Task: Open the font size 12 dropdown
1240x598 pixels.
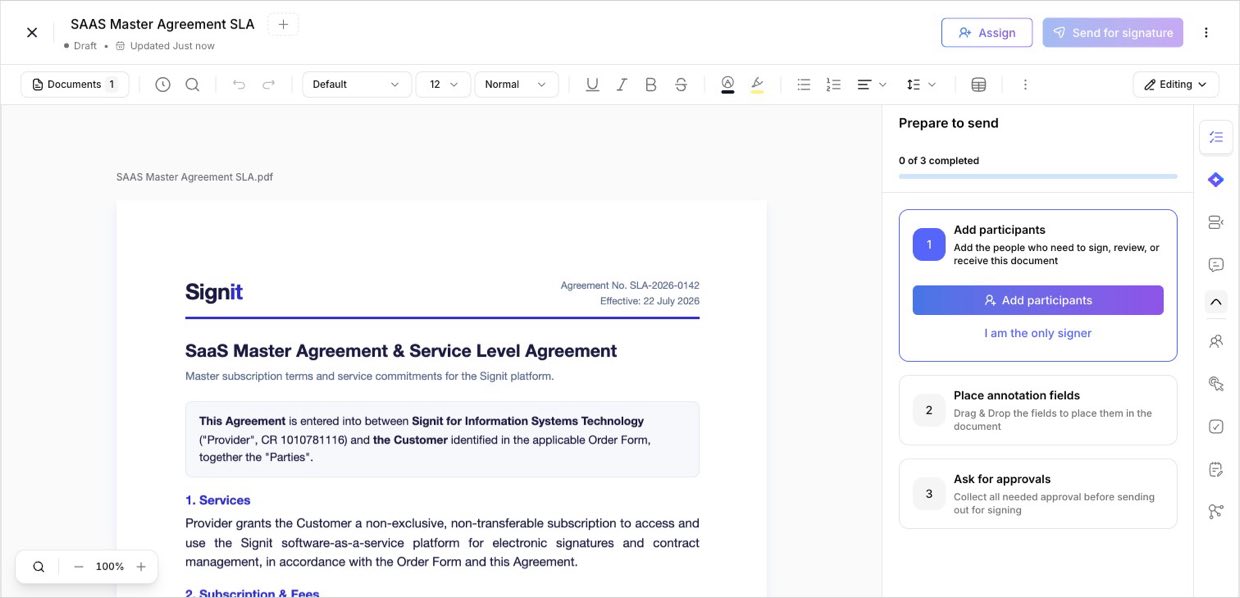Action: (x=443, y=85)
